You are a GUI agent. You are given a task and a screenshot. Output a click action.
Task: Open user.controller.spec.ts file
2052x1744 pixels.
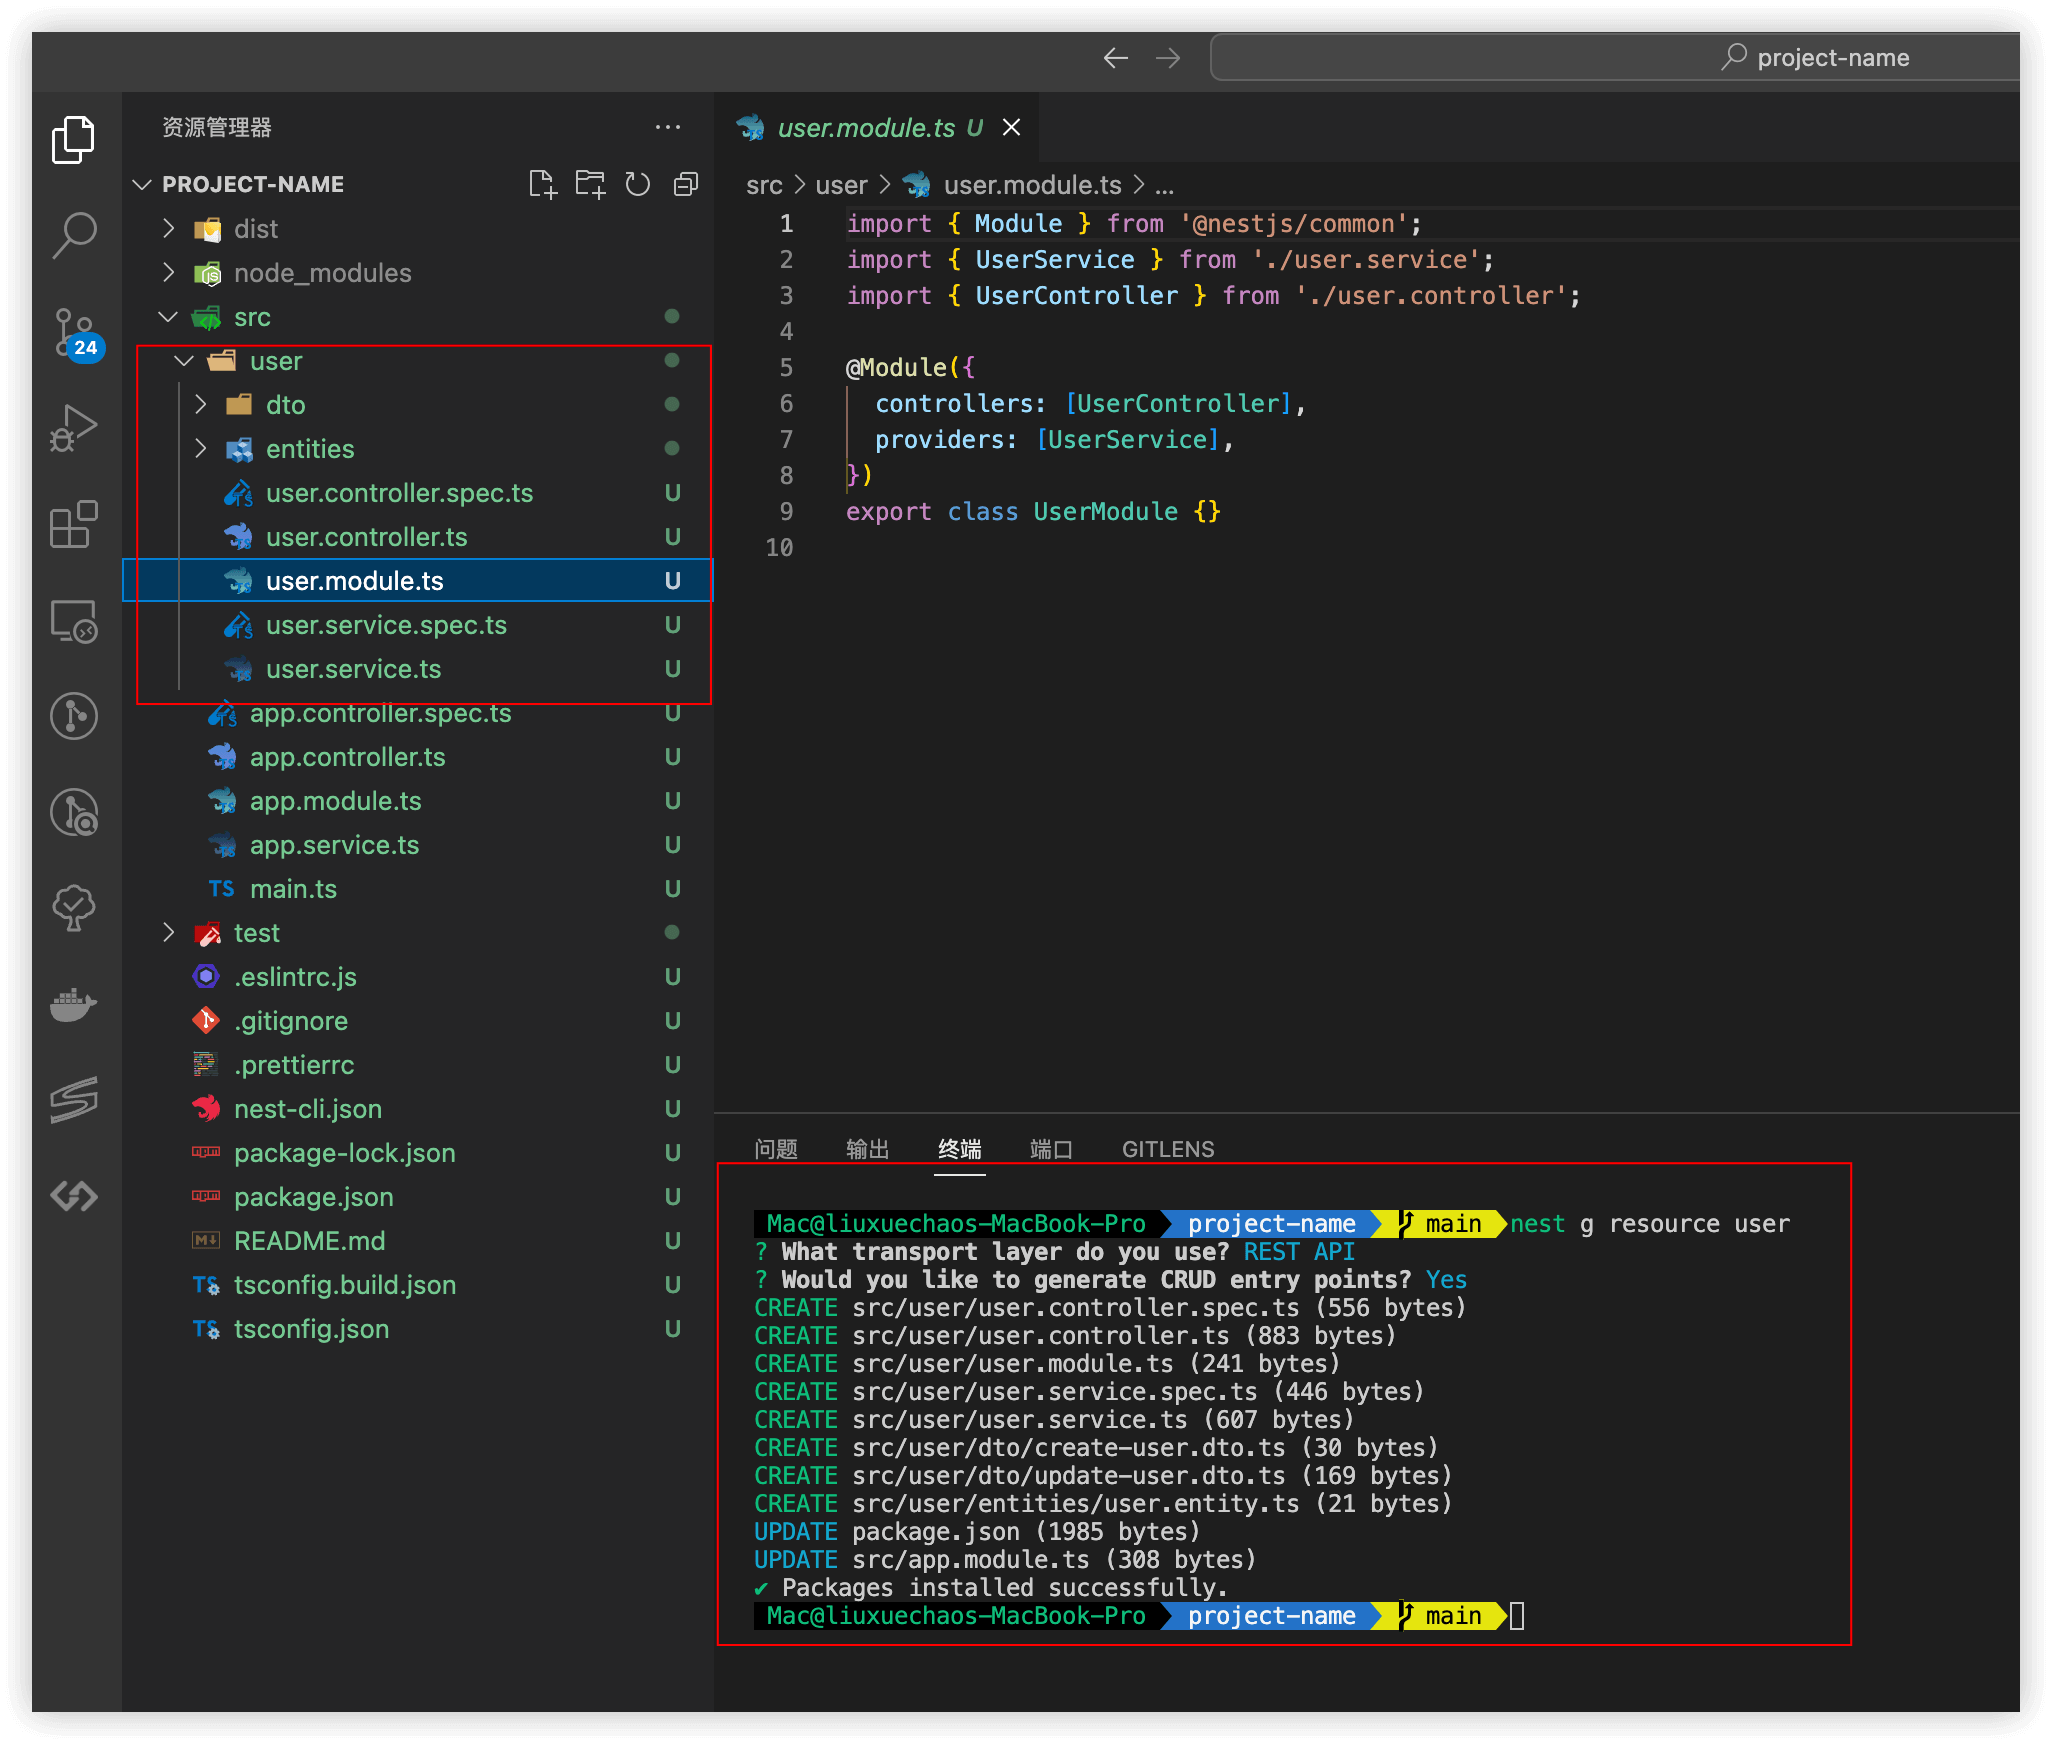pos(417,493)
